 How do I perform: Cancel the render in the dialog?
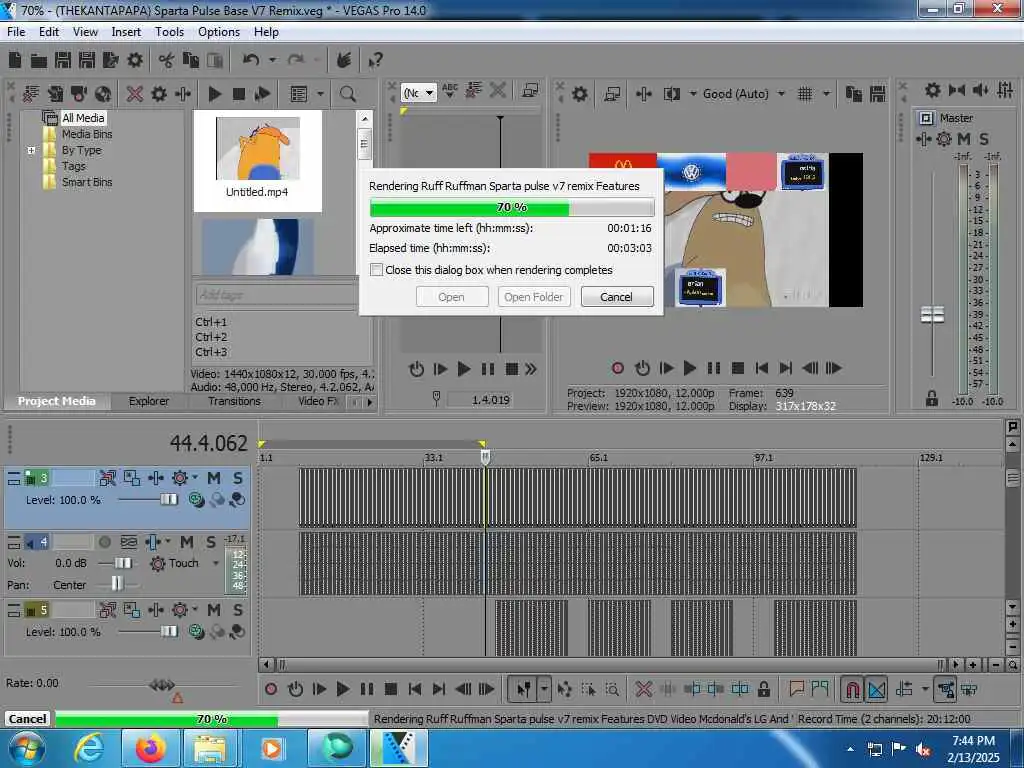click(616, 297)
